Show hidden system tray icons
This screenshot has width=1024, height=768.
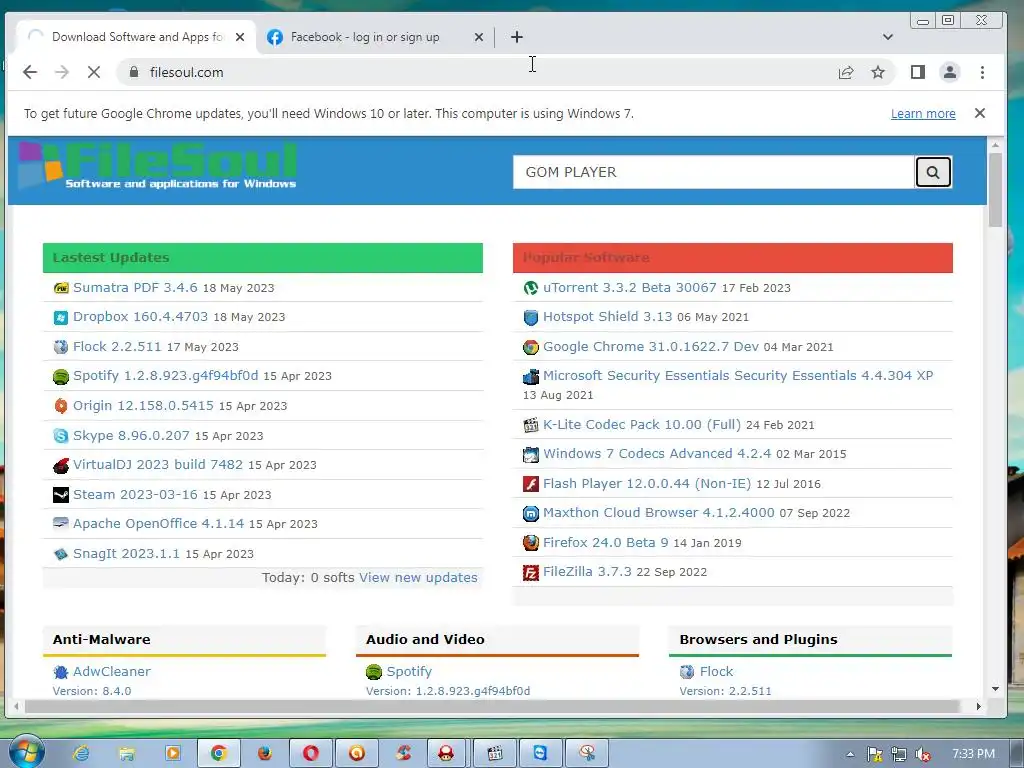click(850, 754)
